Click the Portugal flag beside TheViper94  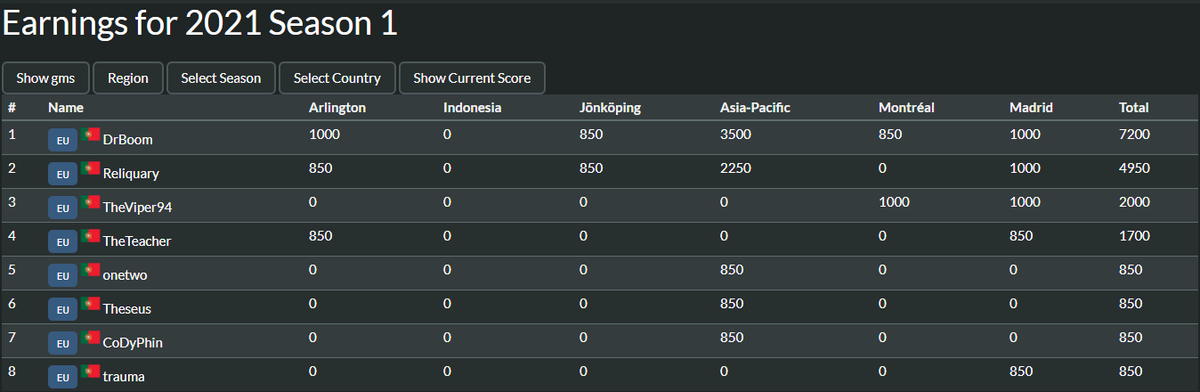91,201
